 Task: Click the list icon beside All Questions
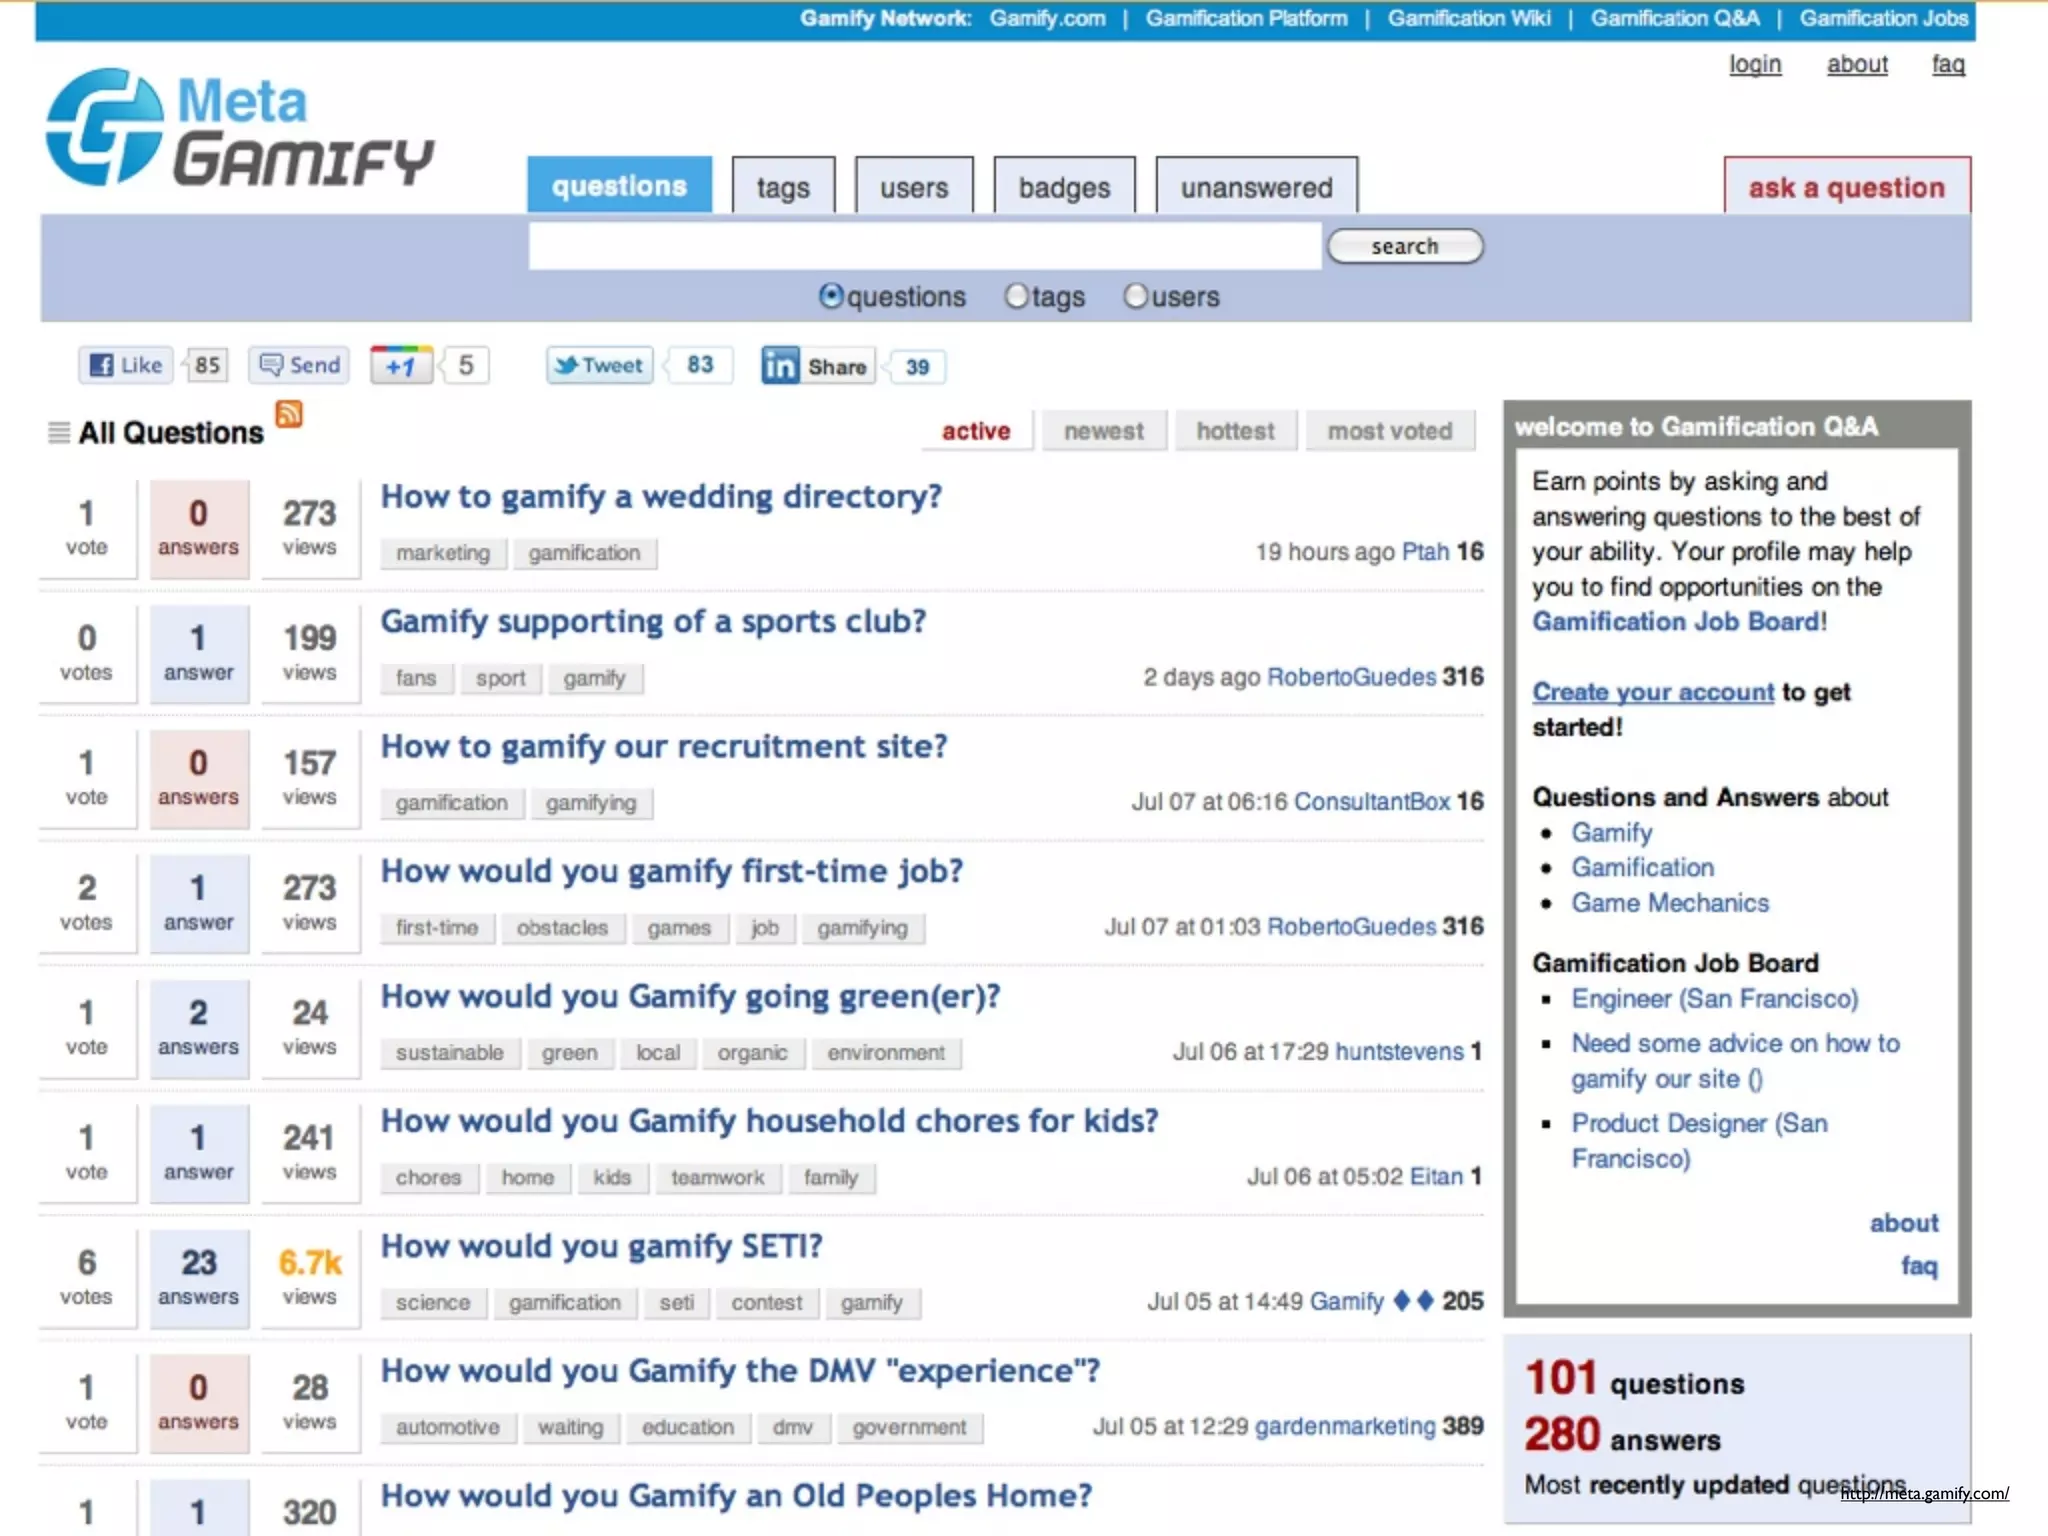59,432
